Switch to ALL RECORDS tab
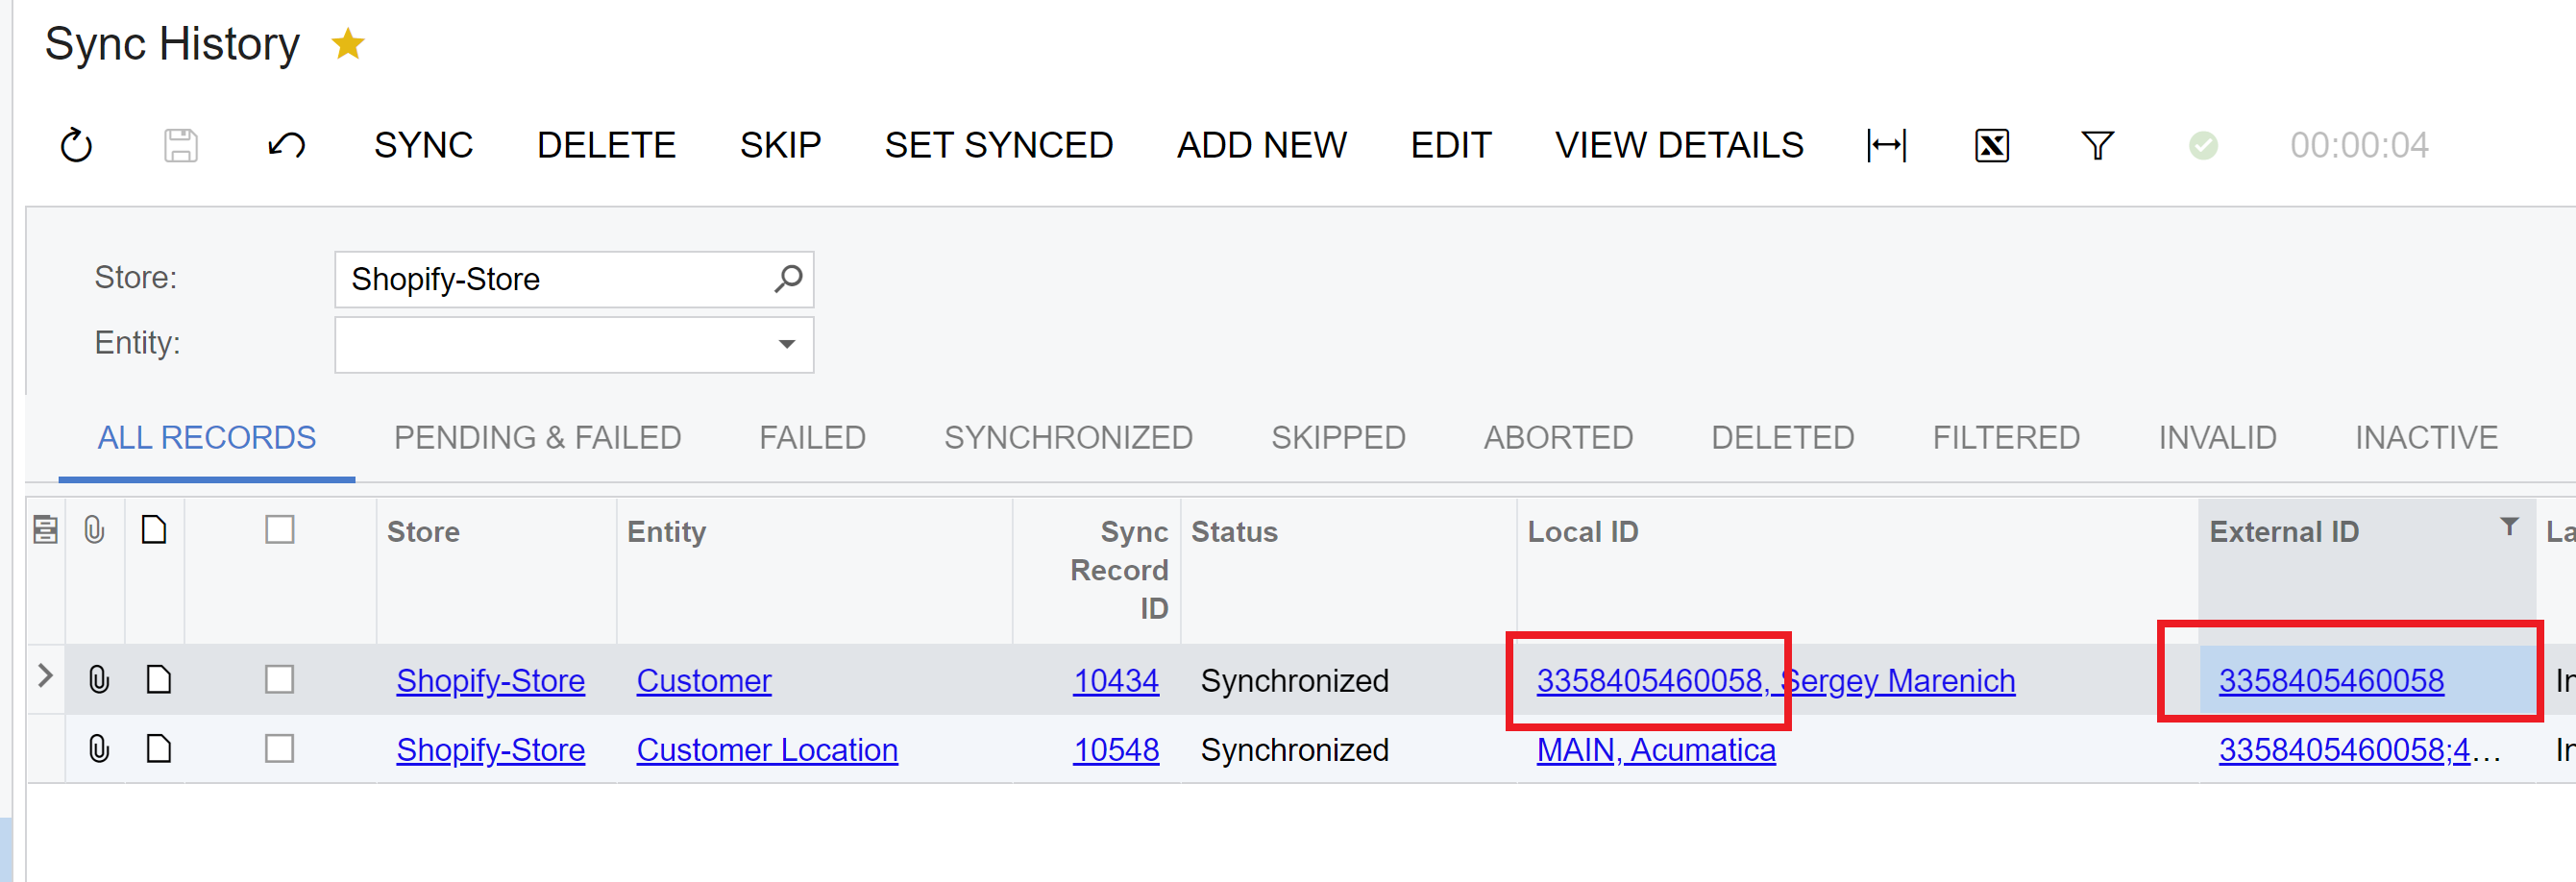The image size is (2576, 882). [x=207, y=438]
